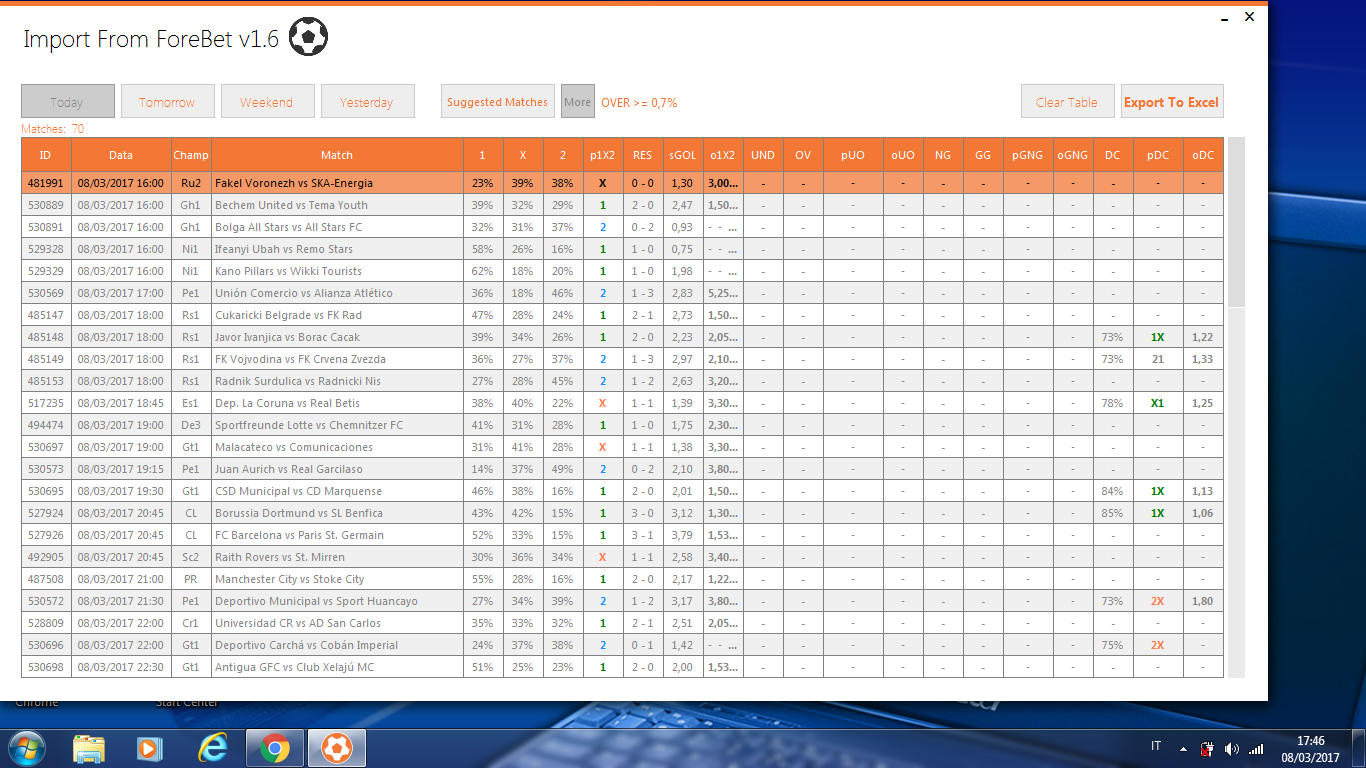Click o1X2 column header

coord(723,155)
